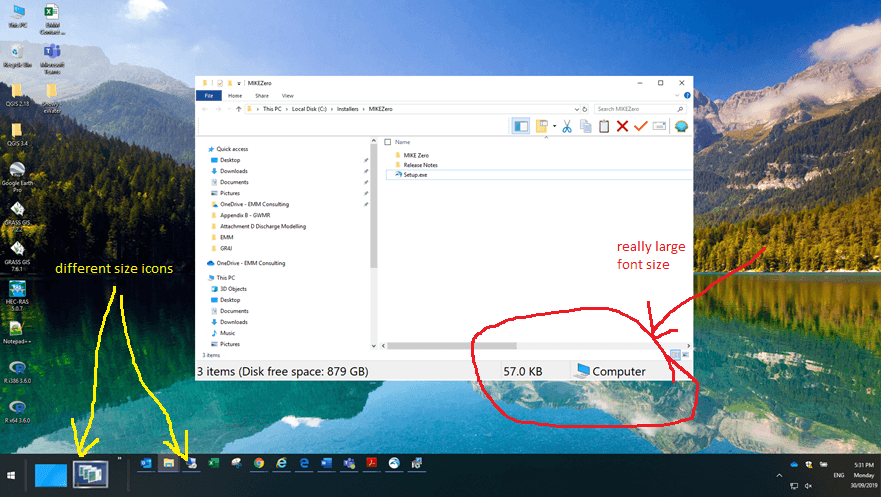882x498 pixels.
Task: Click the Cut scissors icon in toolbar
Action: [566, 126]
